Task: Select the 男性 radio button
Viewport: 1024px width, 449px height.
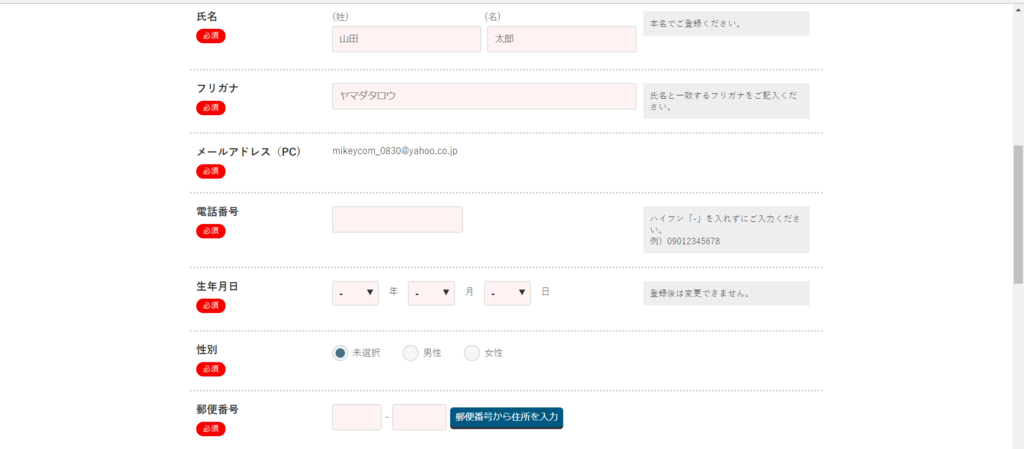Action: pos(410,353)
